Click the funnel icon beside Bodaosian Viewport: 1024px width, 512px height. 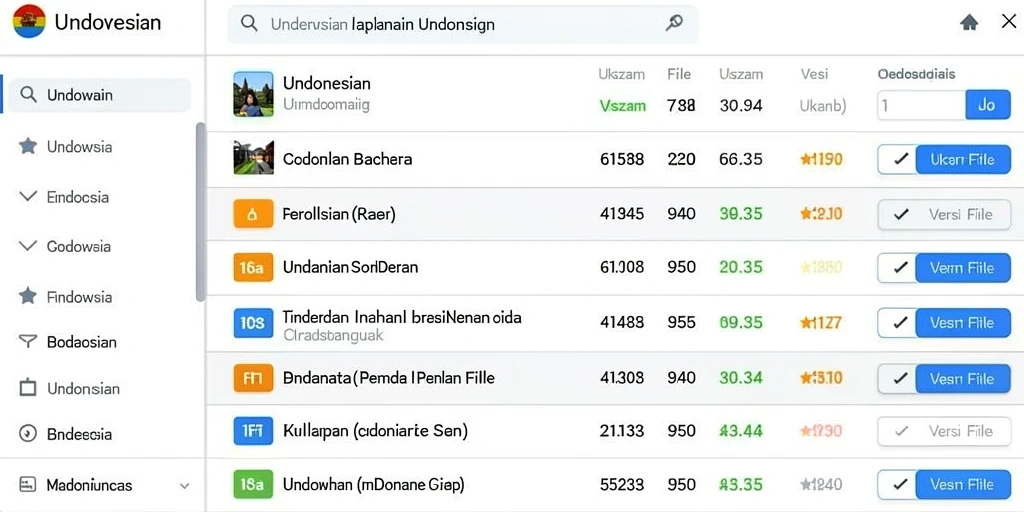pyautogui.click(x=28, y=341)
